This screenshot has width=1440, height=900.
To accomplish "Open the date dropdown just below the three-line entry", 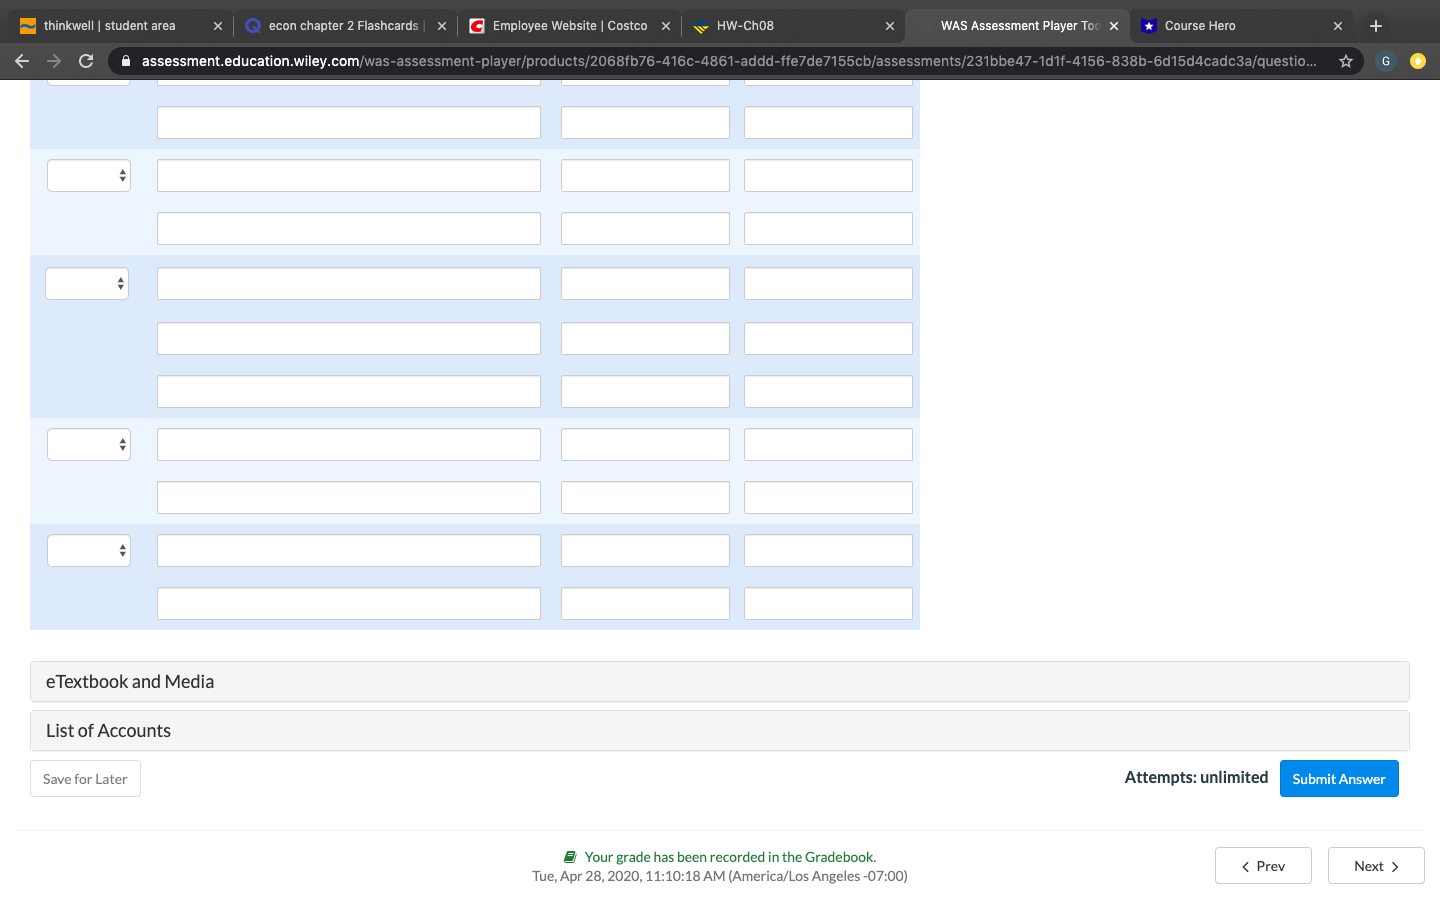I will click(x=89, y=445).
